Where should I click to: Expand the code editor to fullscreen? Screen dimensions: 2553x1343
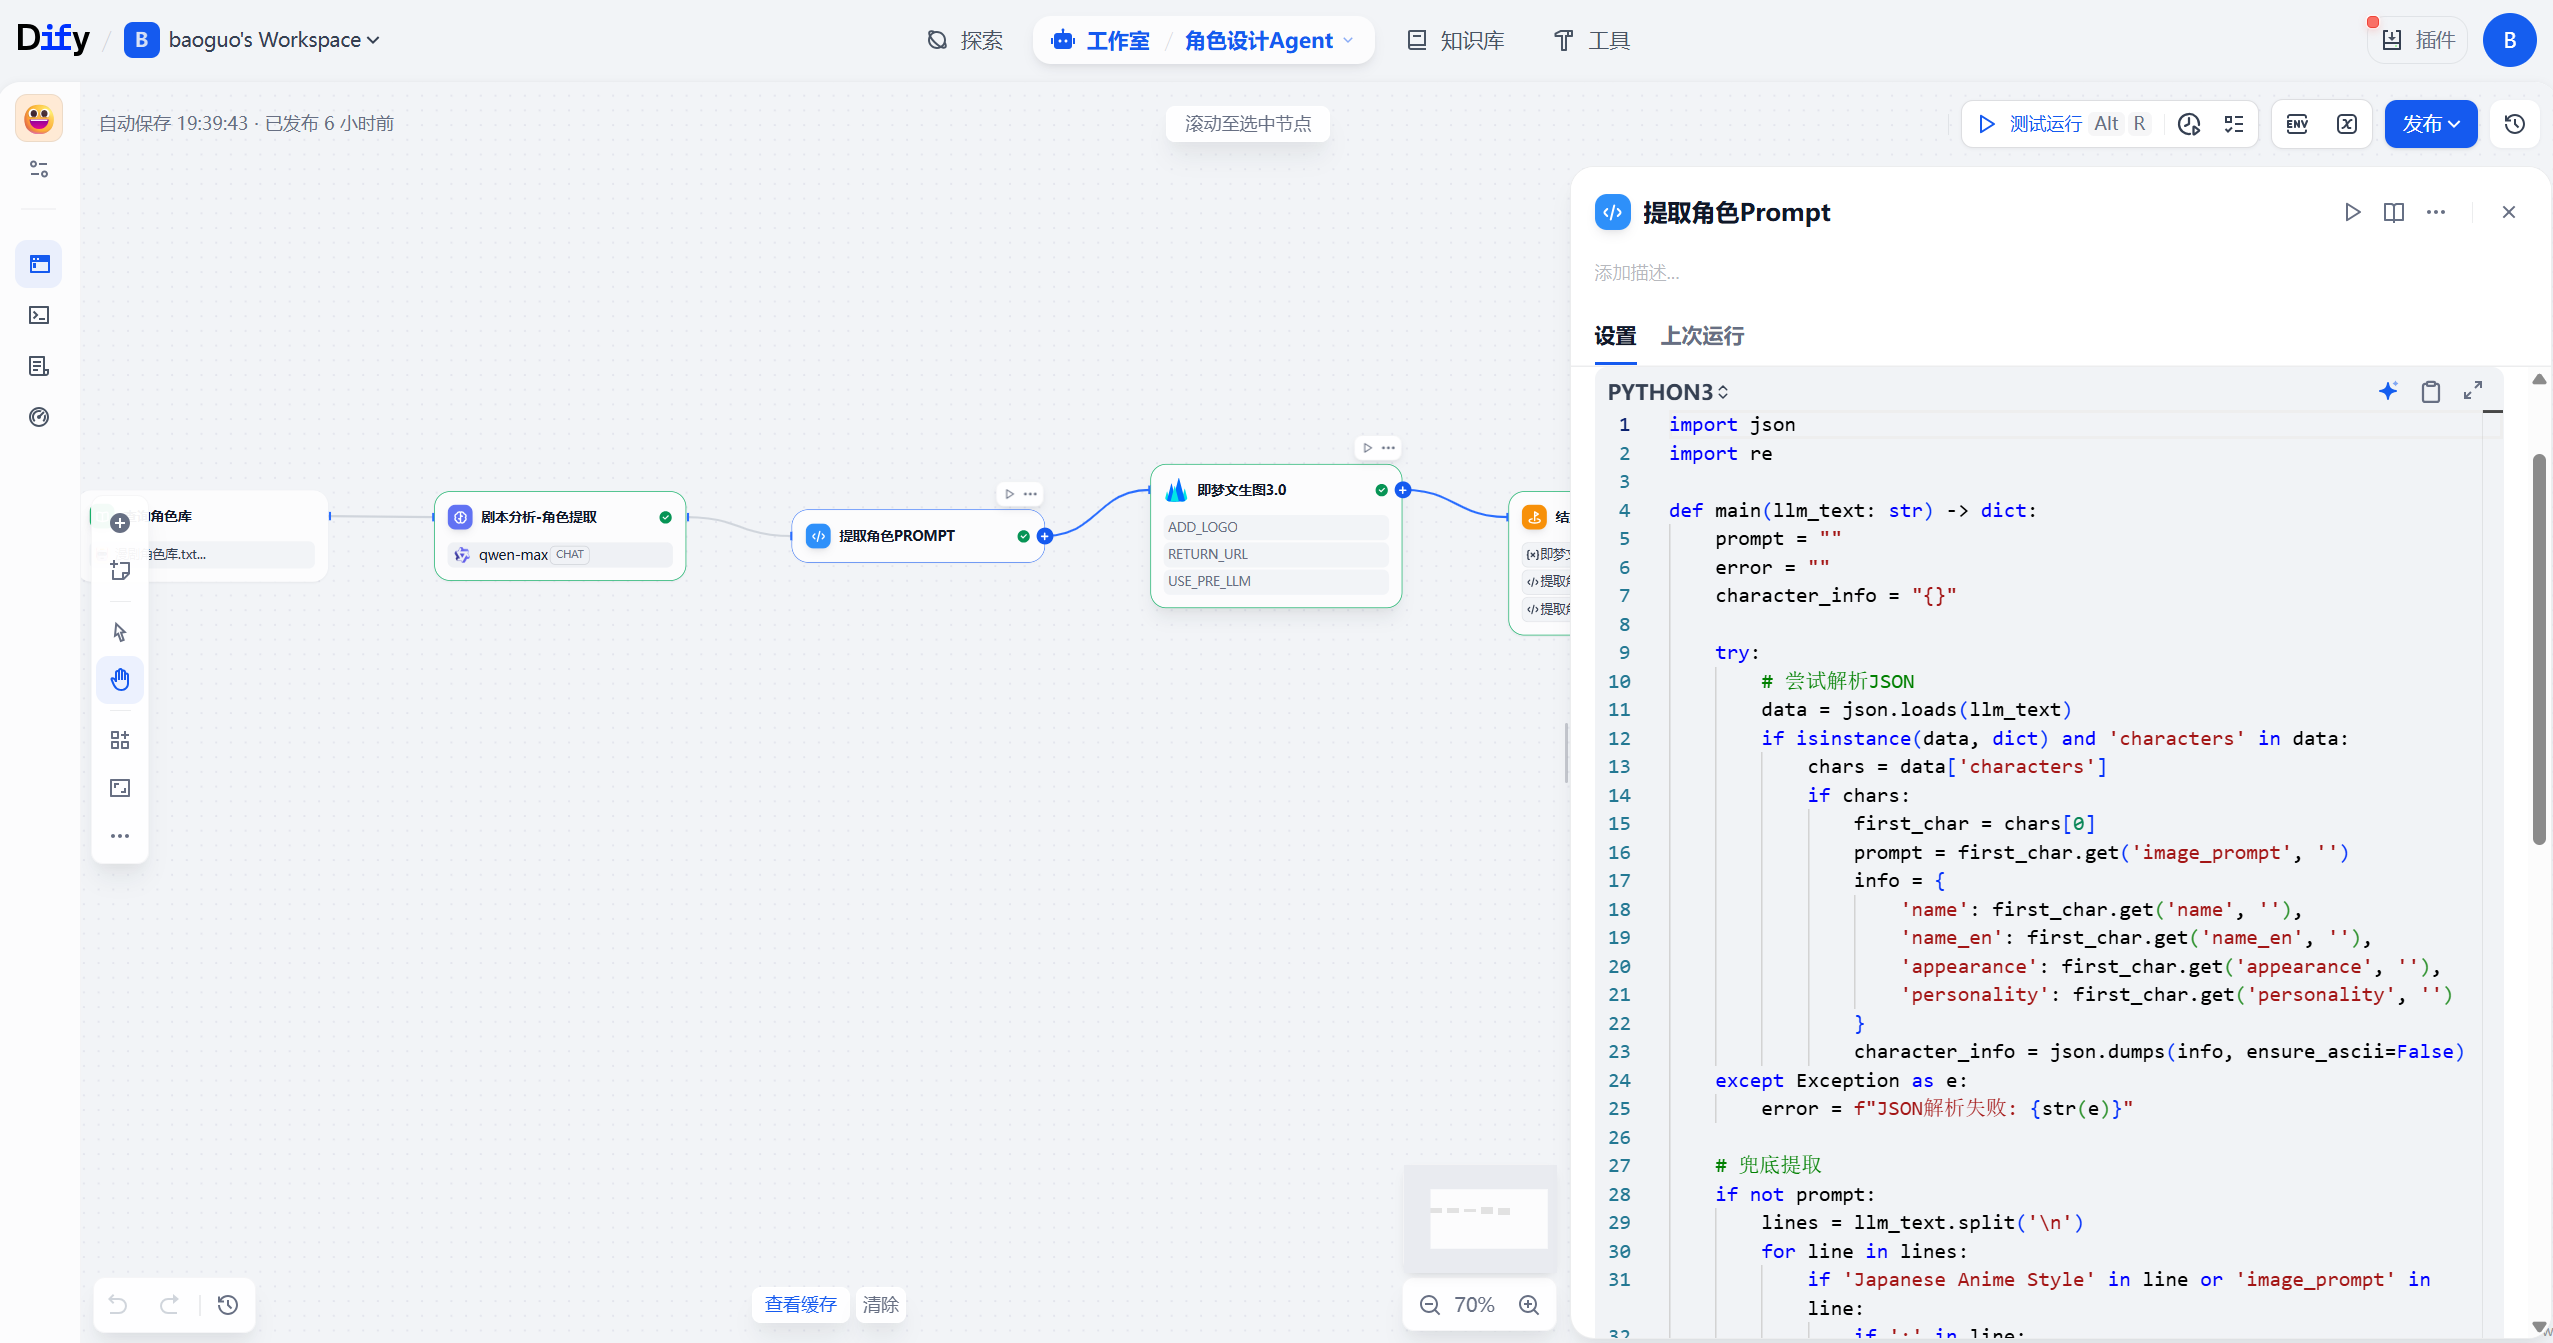[2473, 391]
